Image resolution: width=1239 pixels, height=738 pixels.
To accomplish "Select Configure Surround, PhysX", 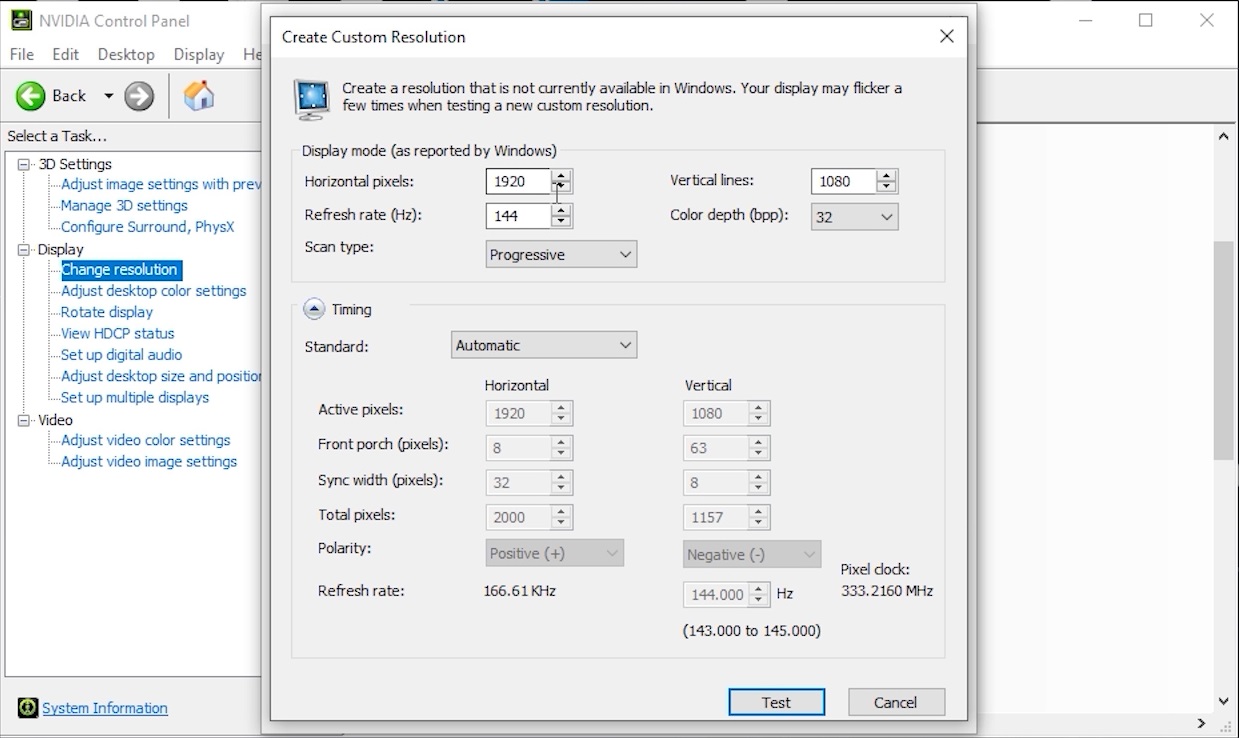I will pyautogui.click(x=147, y=227).
